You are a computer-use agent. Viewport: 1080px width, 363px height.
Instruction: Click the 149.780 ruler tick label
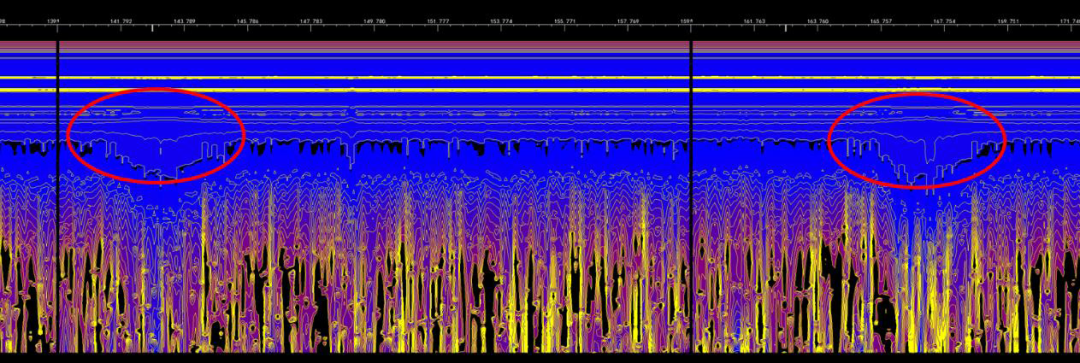click(x=375, y=21)
